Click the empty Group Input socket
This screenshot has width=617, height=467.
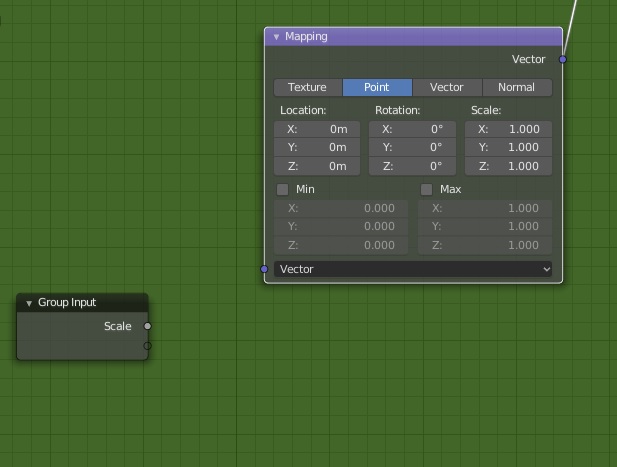tap(148, 346)
